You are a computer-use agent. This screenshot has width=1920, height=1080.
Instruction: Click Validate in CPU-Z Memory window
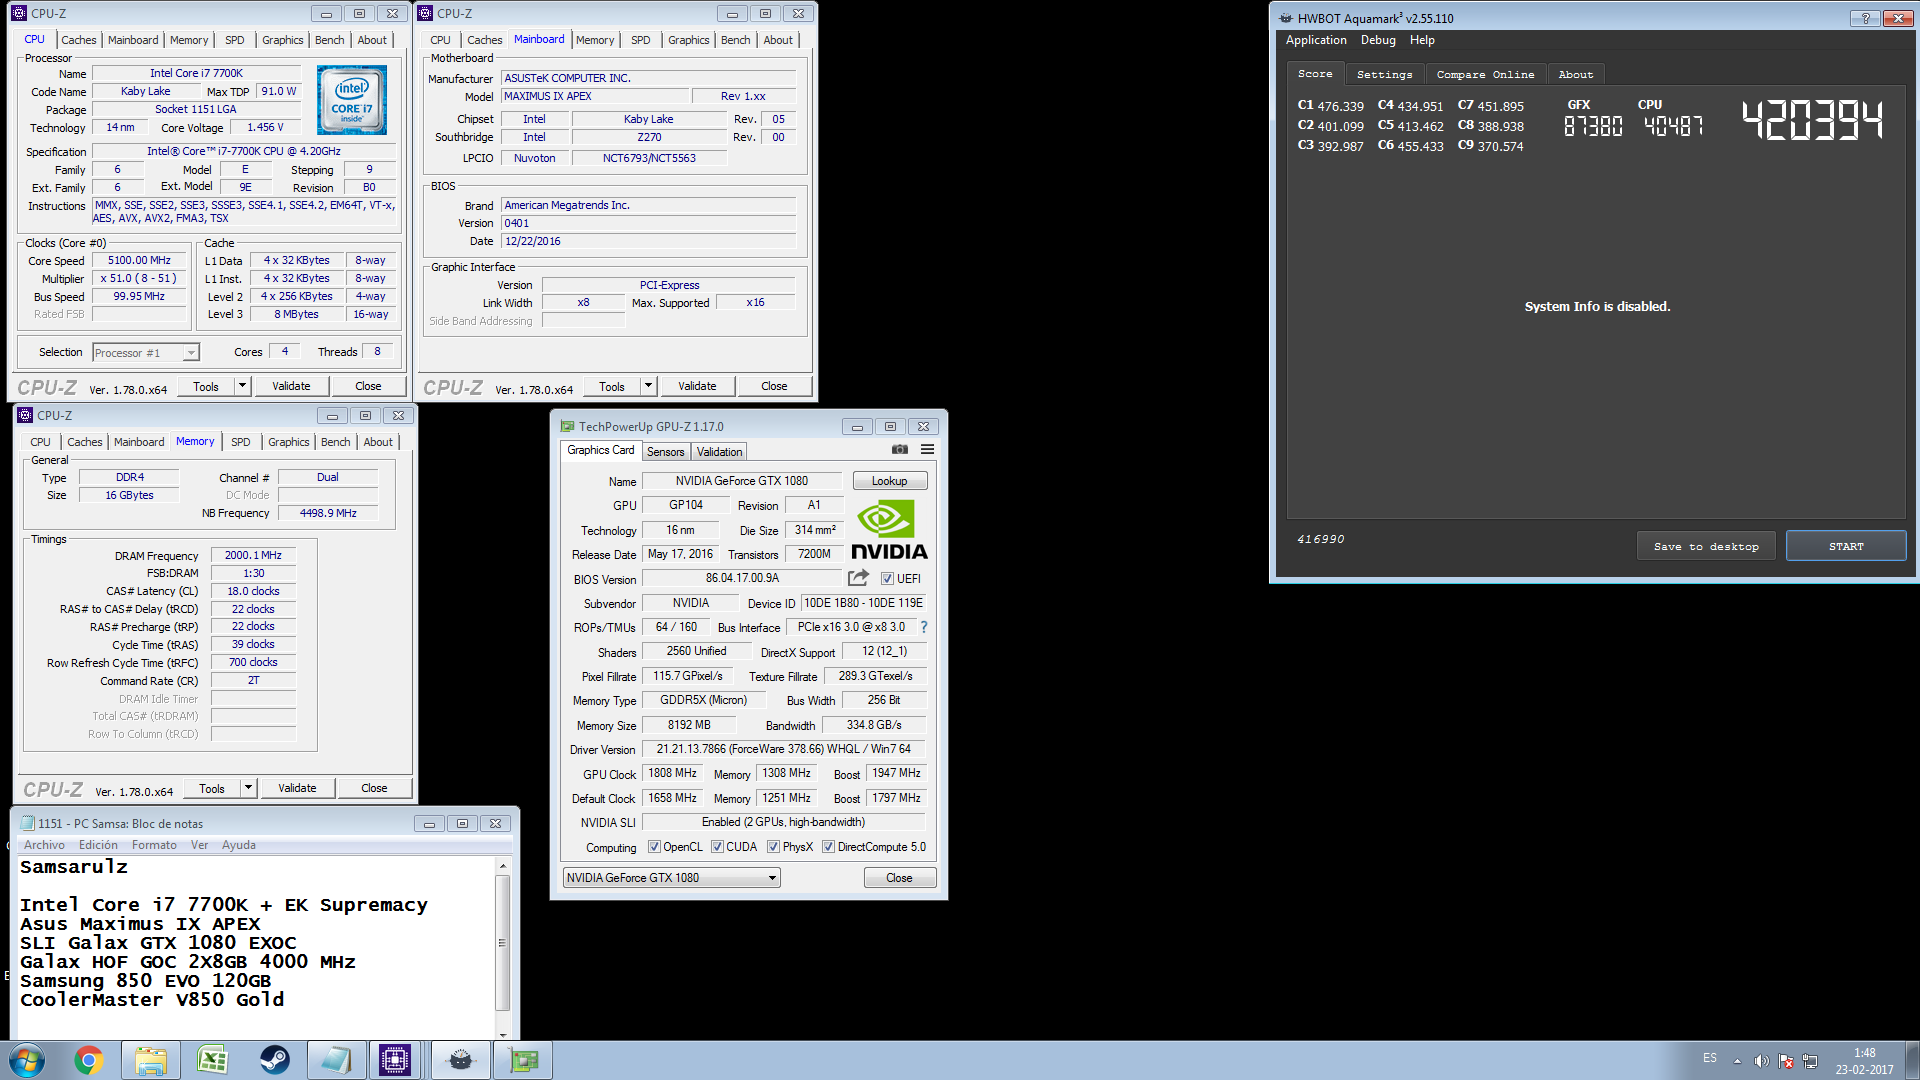coord(297,787)
